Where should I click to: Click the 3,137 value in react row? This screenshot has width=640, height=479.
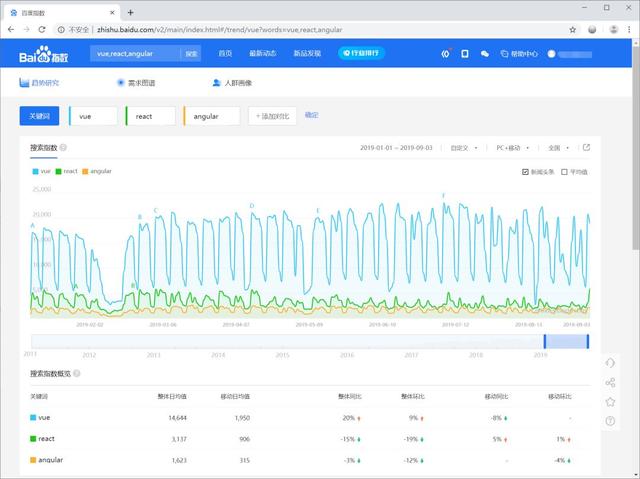[x=179, y=439]
